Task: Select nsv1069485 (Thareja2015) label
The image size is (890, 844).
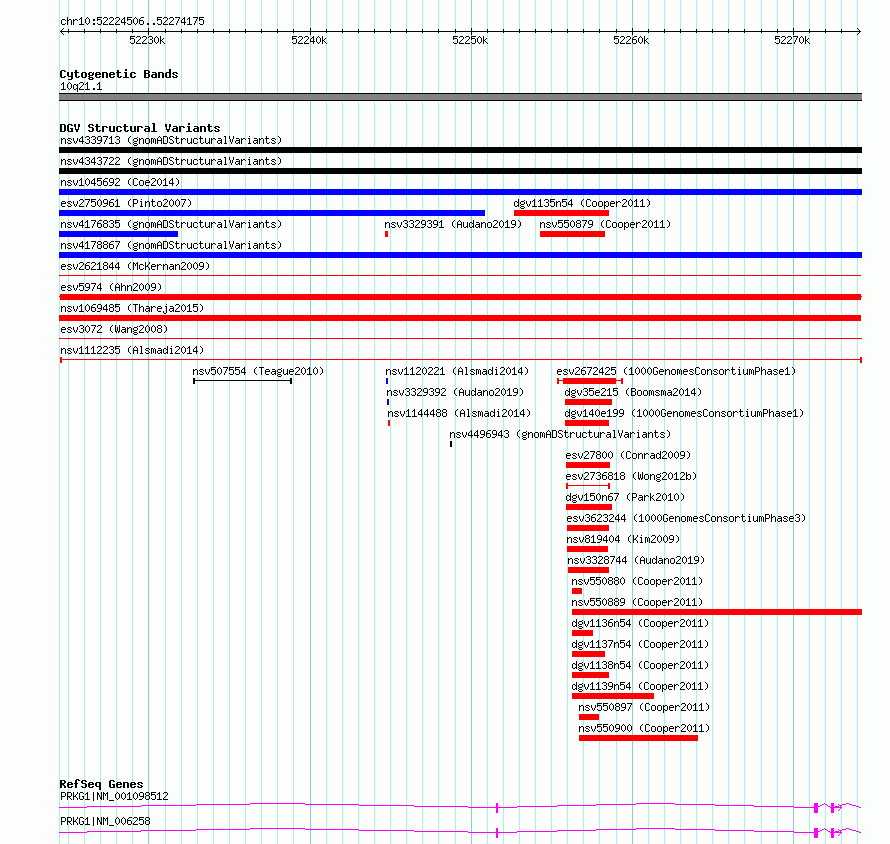Action: [132, 308]
